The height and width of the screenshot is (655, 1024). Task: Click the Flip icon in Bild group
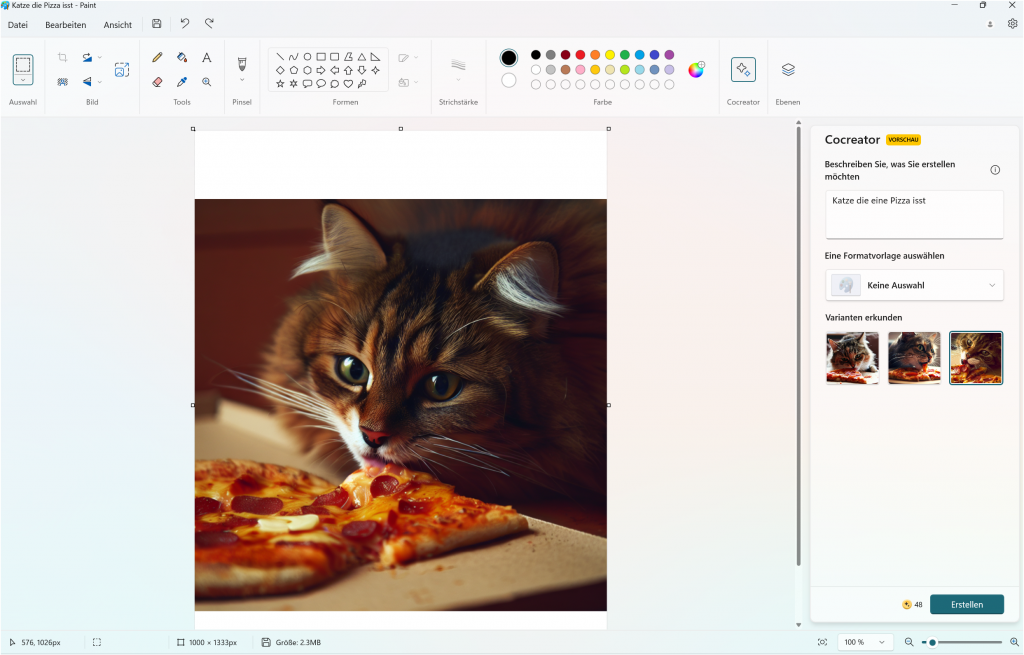pyautogui.click(x=87, y=82)
